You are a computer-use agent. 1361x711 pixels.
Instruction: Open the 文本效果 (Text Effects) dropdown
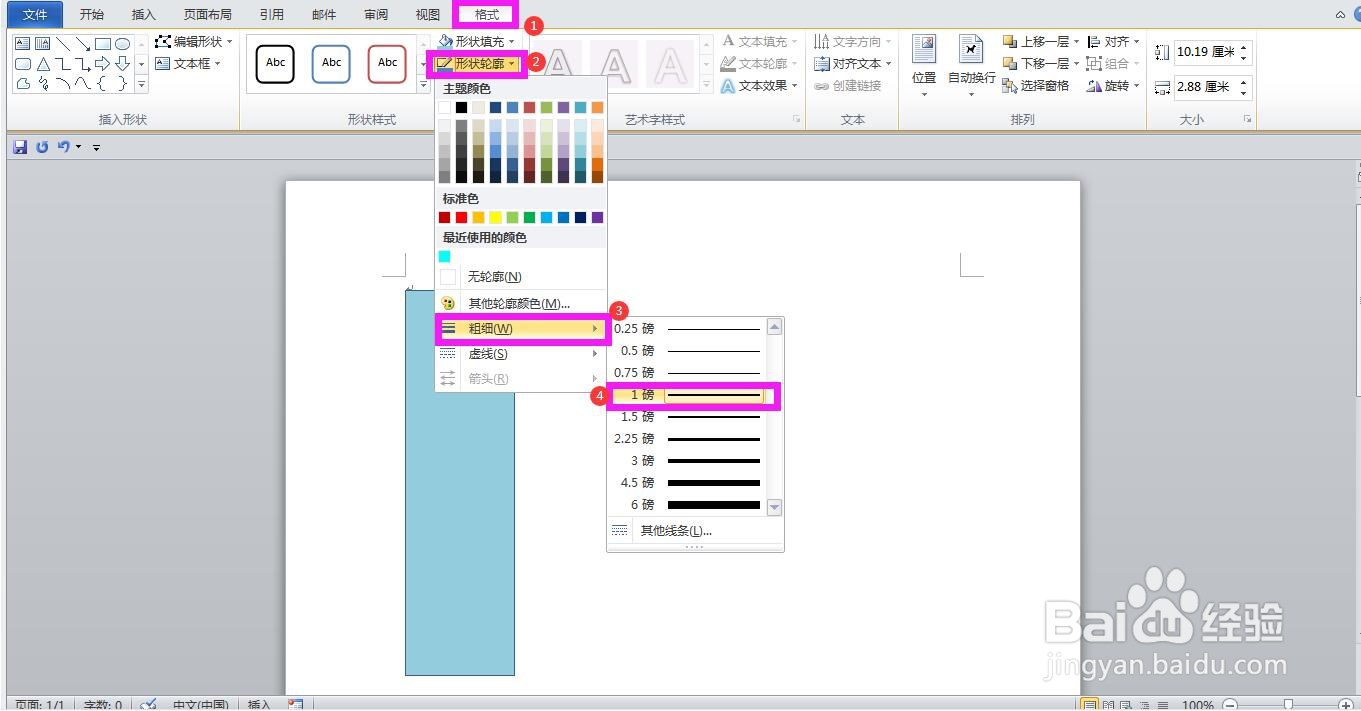coord(759,86)
